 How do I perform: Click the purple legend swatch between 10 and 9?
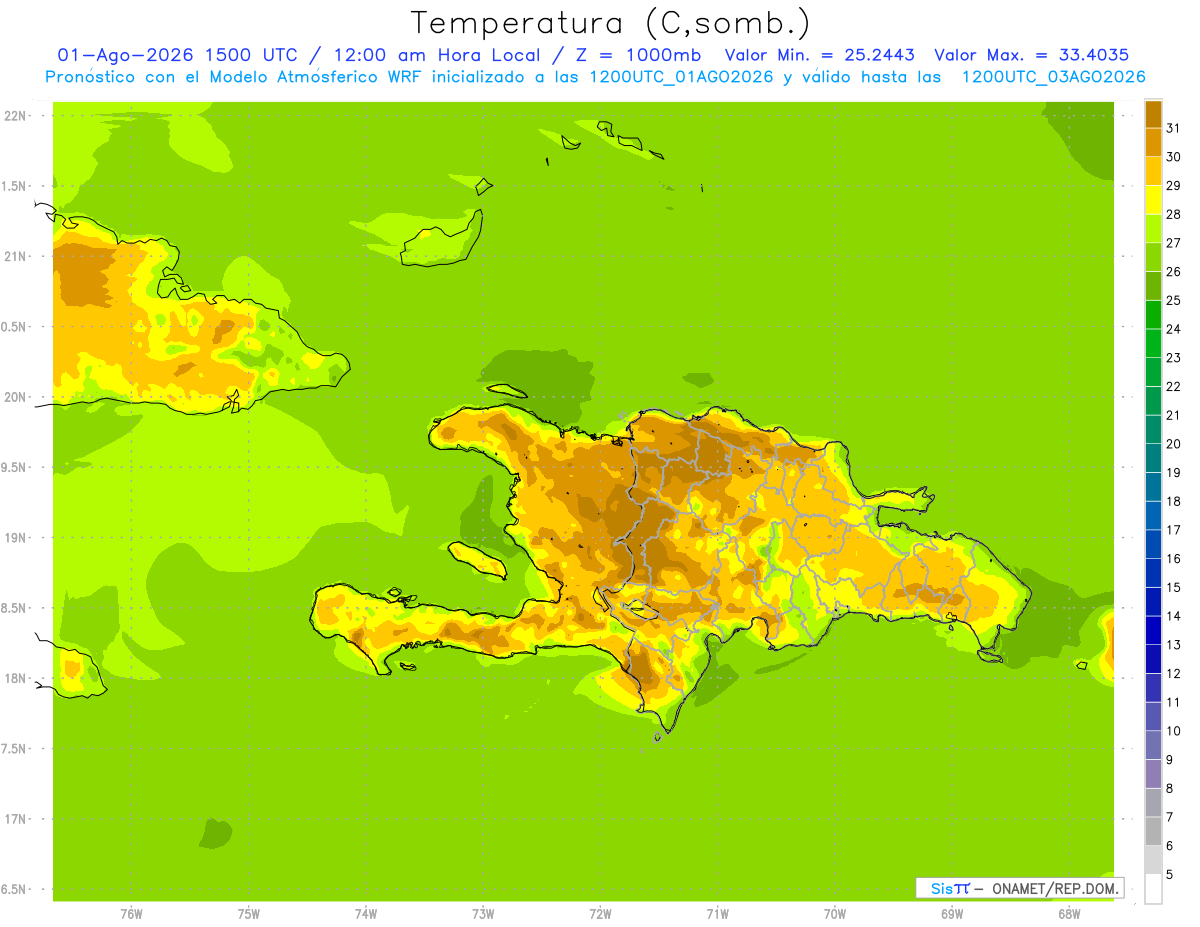[1153, 745]
